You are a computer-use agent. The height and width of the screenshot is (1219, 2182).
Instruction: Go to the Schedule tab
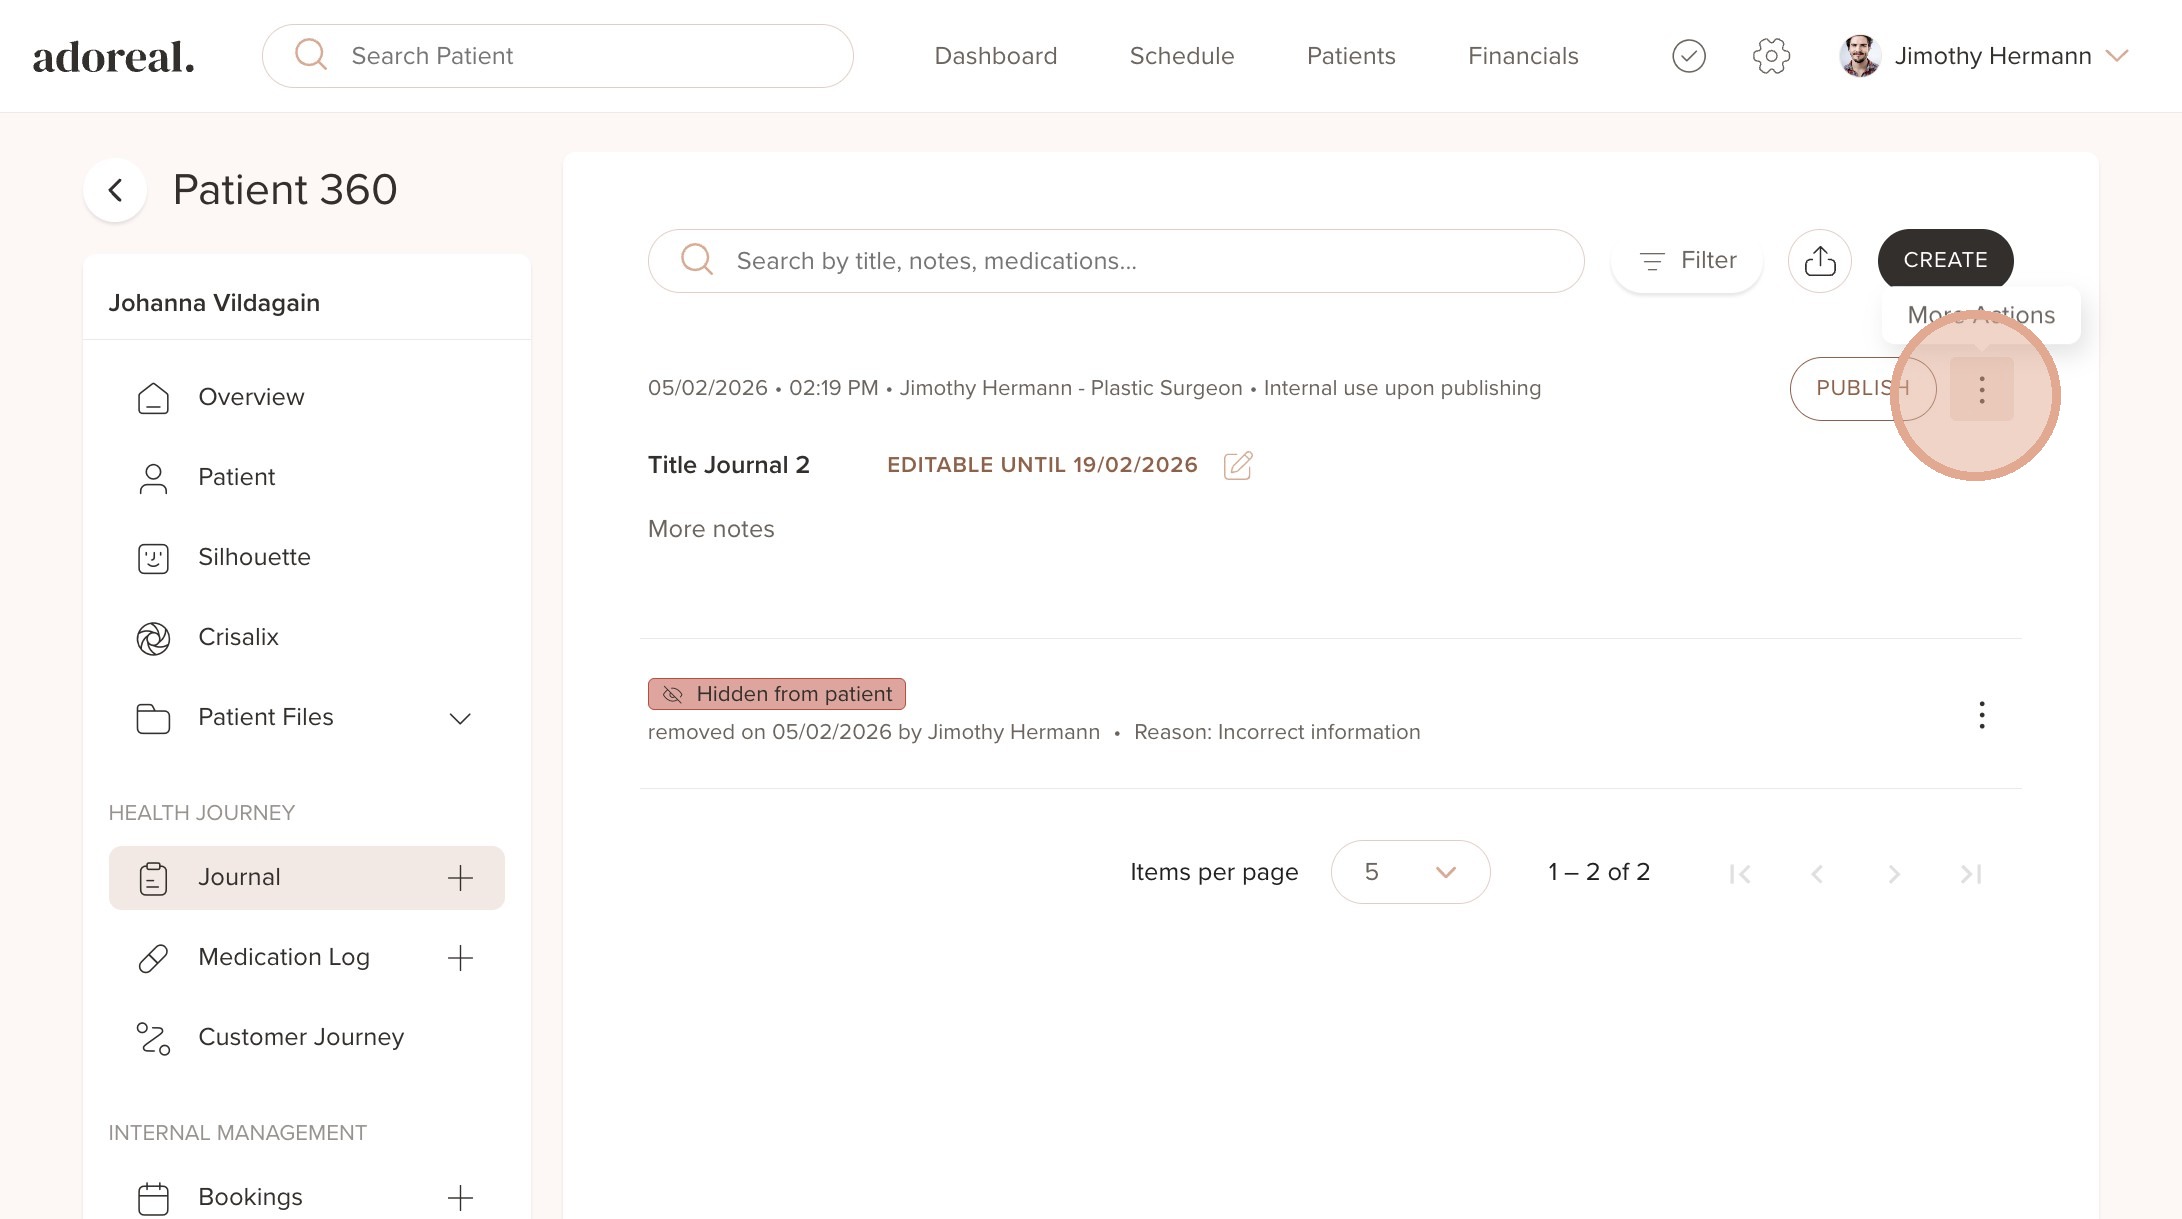click(1181, 56)
